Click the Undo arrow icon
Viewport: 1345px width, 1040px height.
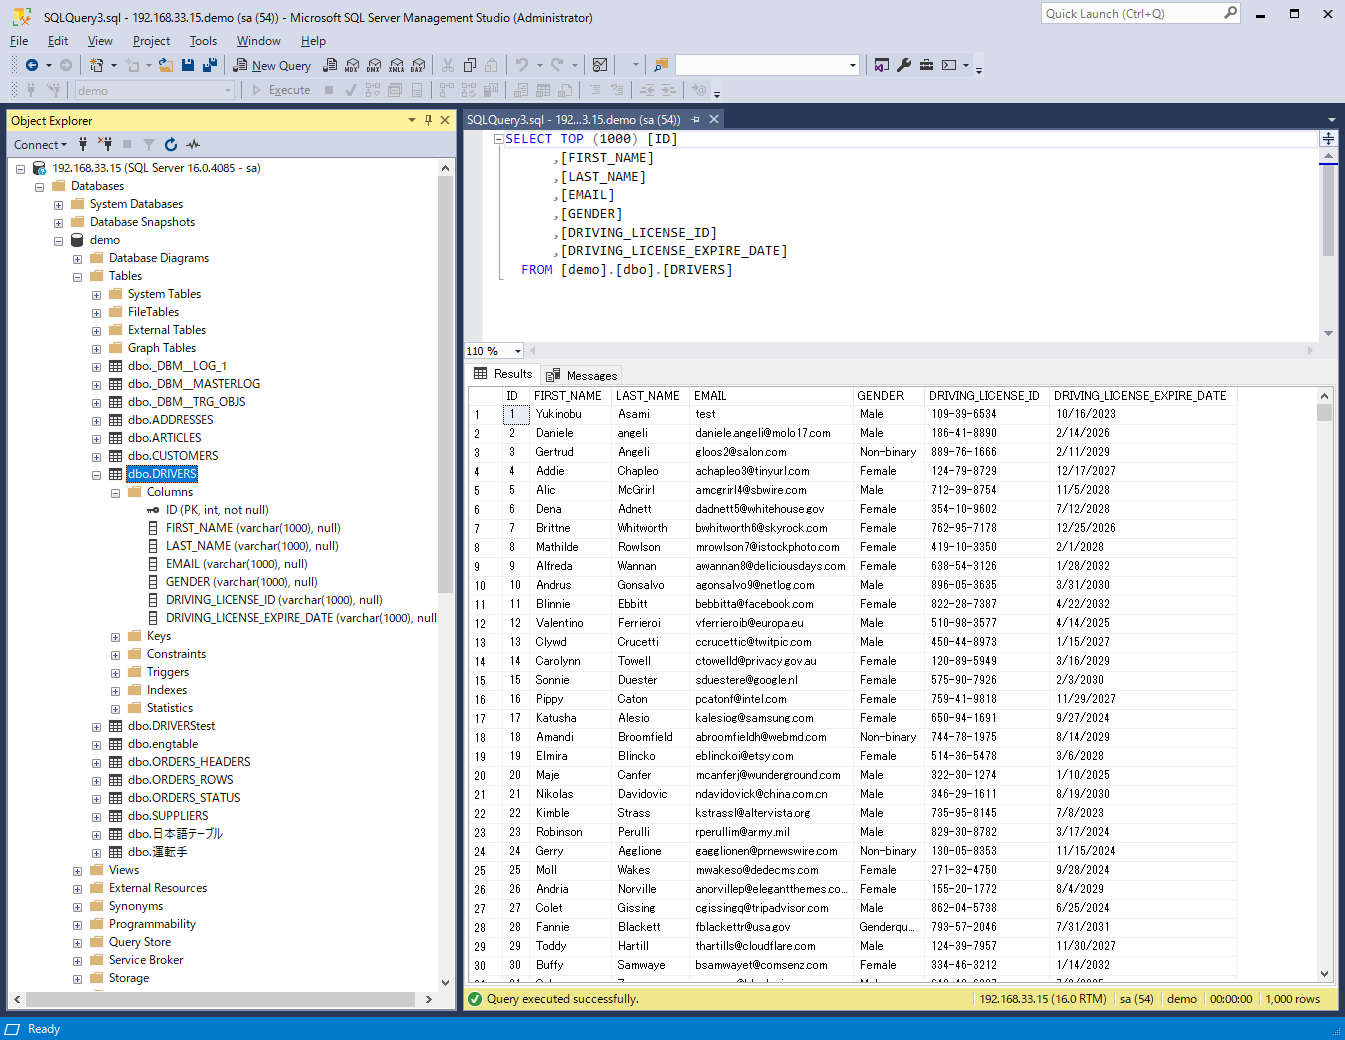(522, 65)
